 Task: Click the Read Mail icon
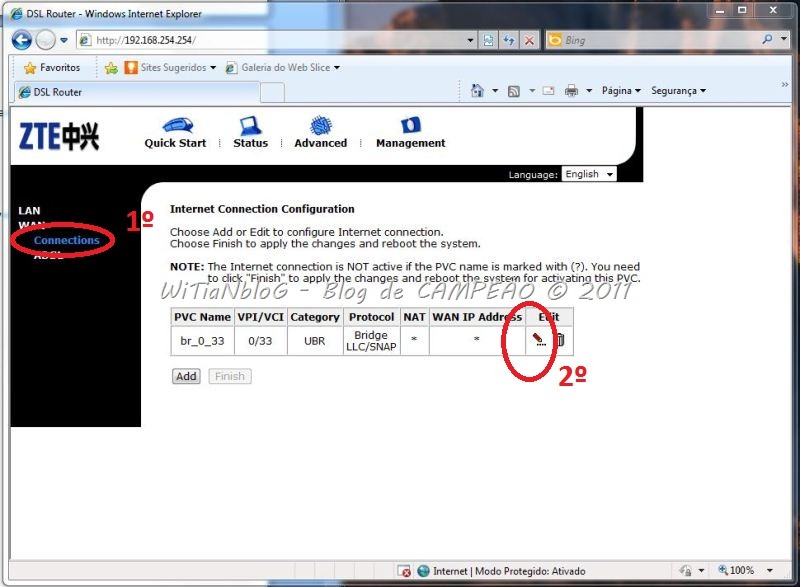(548, 91)
